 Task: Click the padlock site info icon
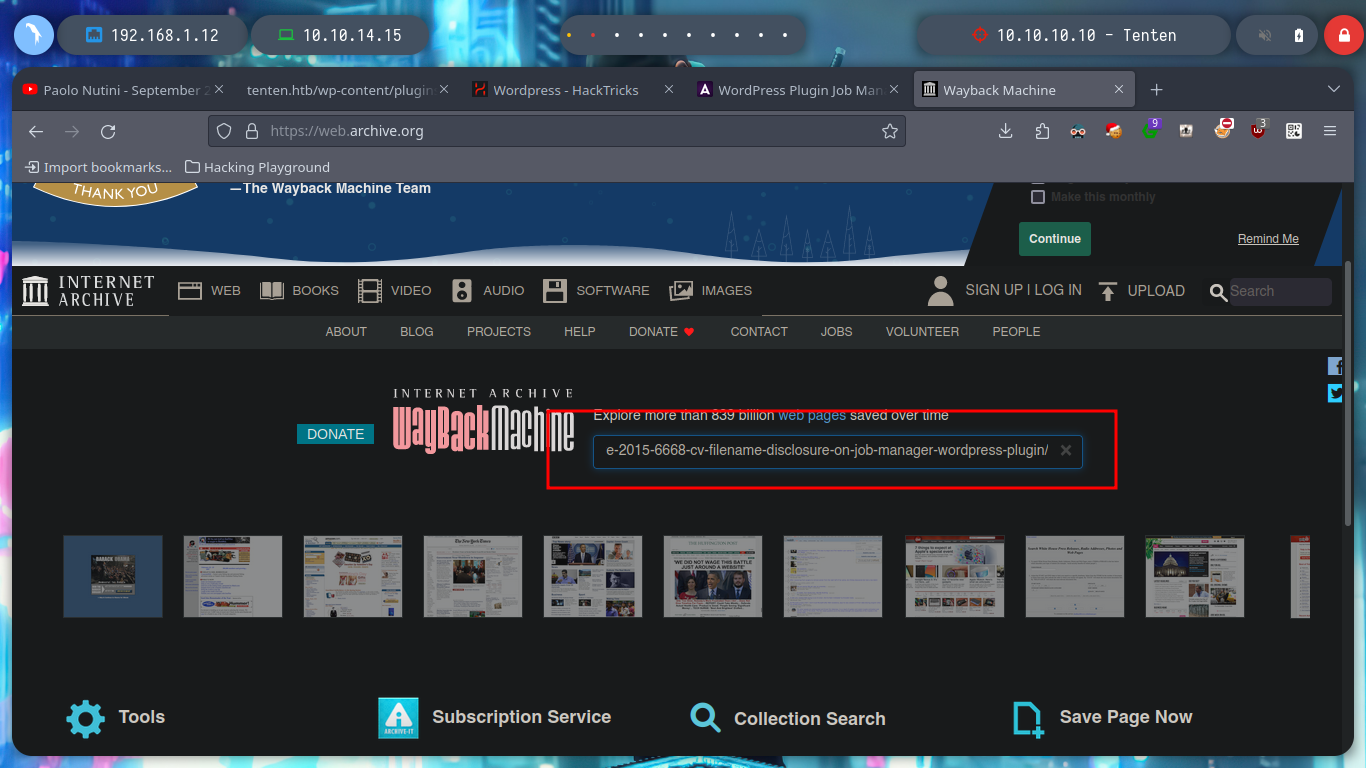pos(251,131)
